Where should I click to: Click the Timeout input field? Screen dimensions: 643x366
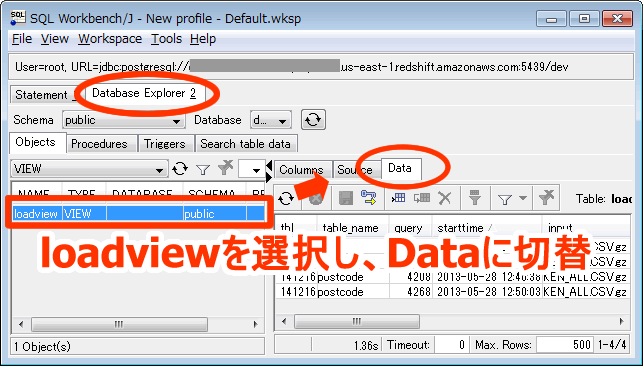coord(451,345)
